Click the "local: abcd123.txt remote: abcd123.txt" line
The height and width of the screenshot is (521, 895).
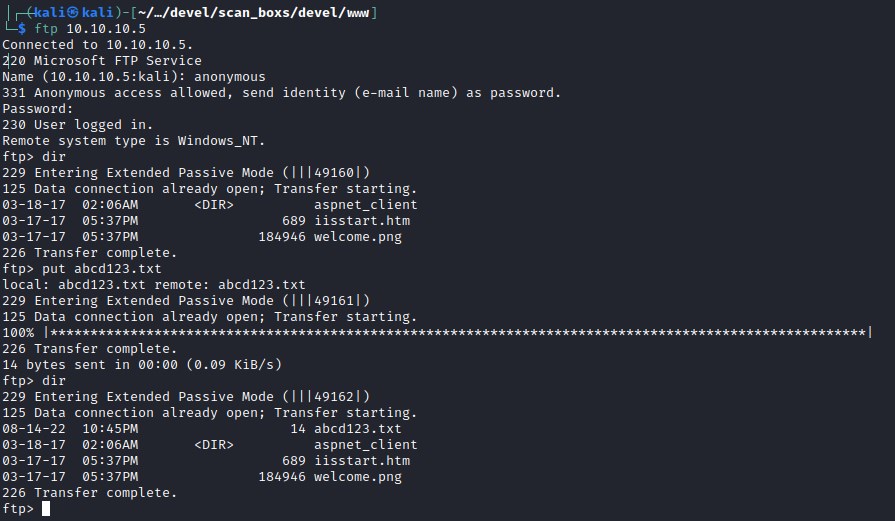(x=154, y=285)
